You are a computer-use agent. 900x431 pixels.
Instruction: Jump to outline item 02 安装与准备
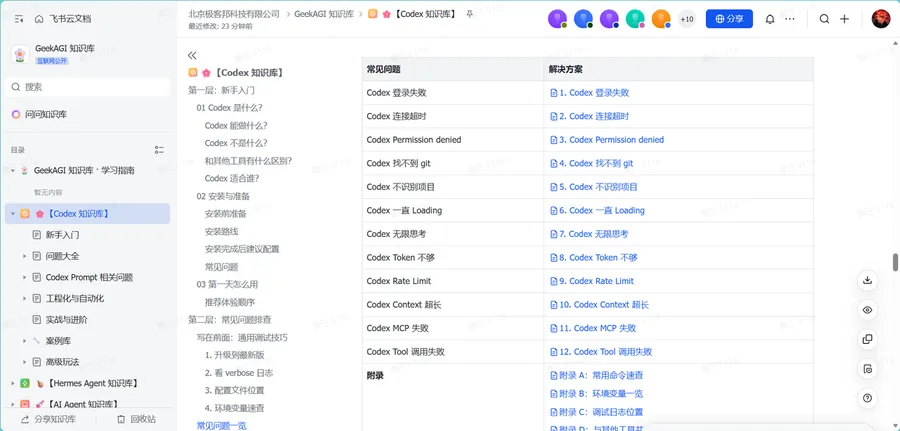pyautogui.click(x=223, y=196)
